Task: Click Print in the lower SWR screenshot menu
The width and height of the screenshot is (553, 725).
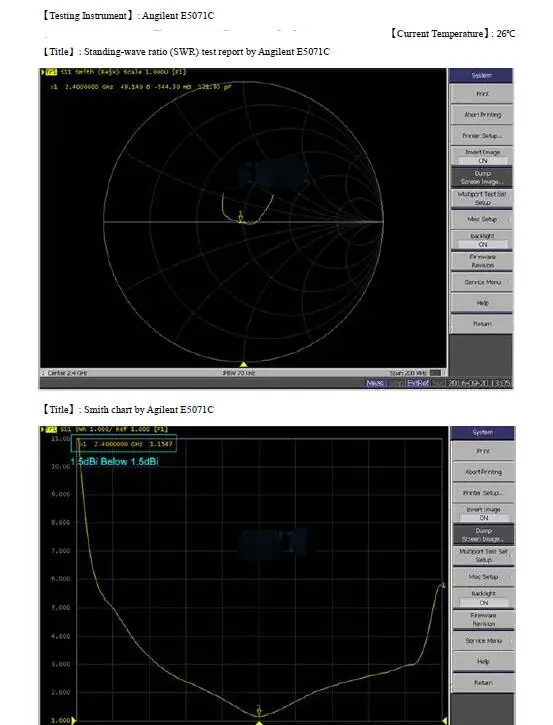Action: point(483,451)
